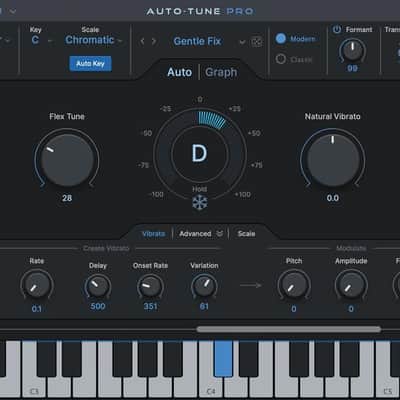Click the vibrato Rate knob
The height and width of the screenshot is (400, 400).
(x=37, y=285)
